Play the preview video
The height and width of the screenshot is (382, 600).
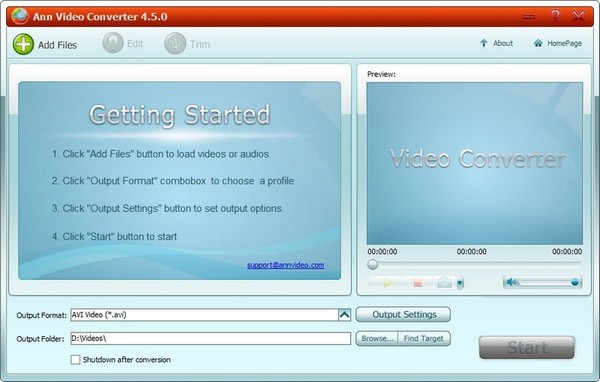point(388,283)
